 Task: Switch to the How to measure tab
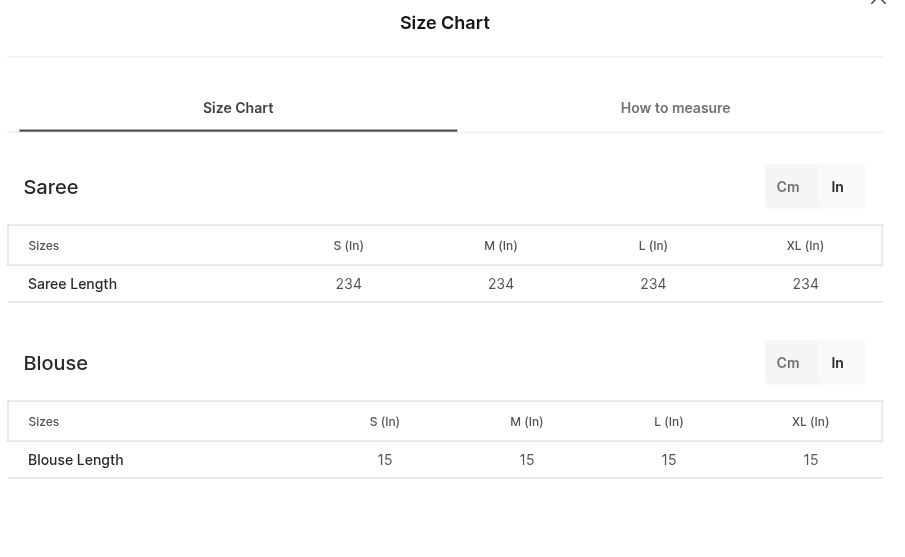[675, 108]
